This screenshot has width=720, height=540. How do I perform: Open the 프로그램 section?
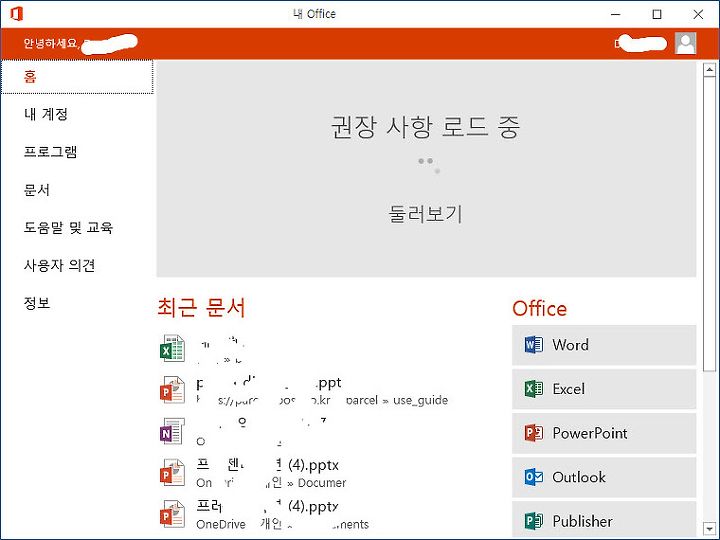(x=51, y=152)
